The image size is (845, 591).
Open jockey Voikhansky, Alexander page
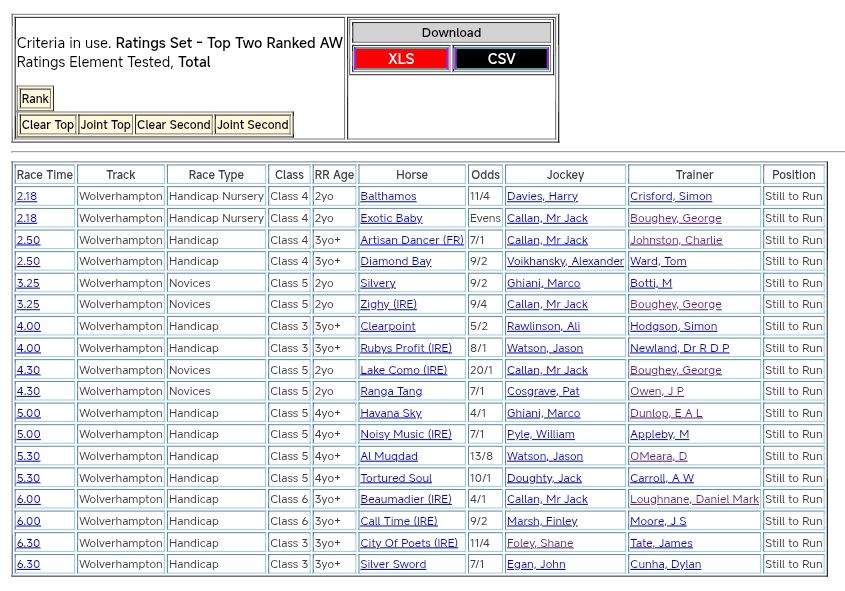565,262
